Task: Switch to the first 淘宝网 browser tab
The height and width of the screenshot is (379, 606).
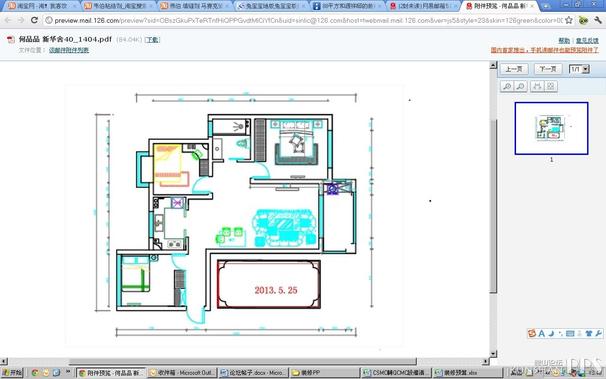Action: click(41, 6)
